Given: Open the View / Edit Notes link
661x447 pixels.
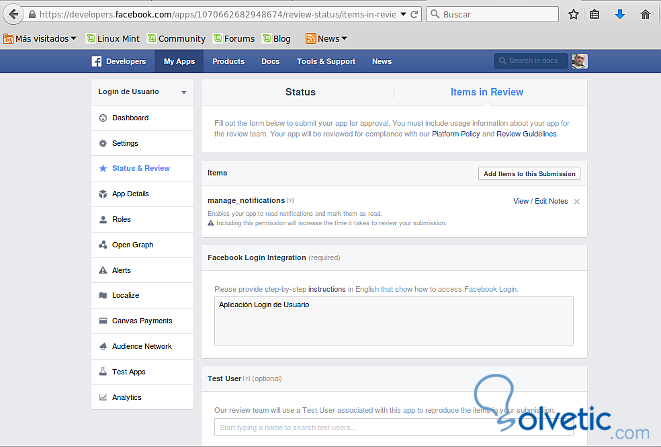Looking at the screenshot, I should pyautogui.click(x=540, y=201).
